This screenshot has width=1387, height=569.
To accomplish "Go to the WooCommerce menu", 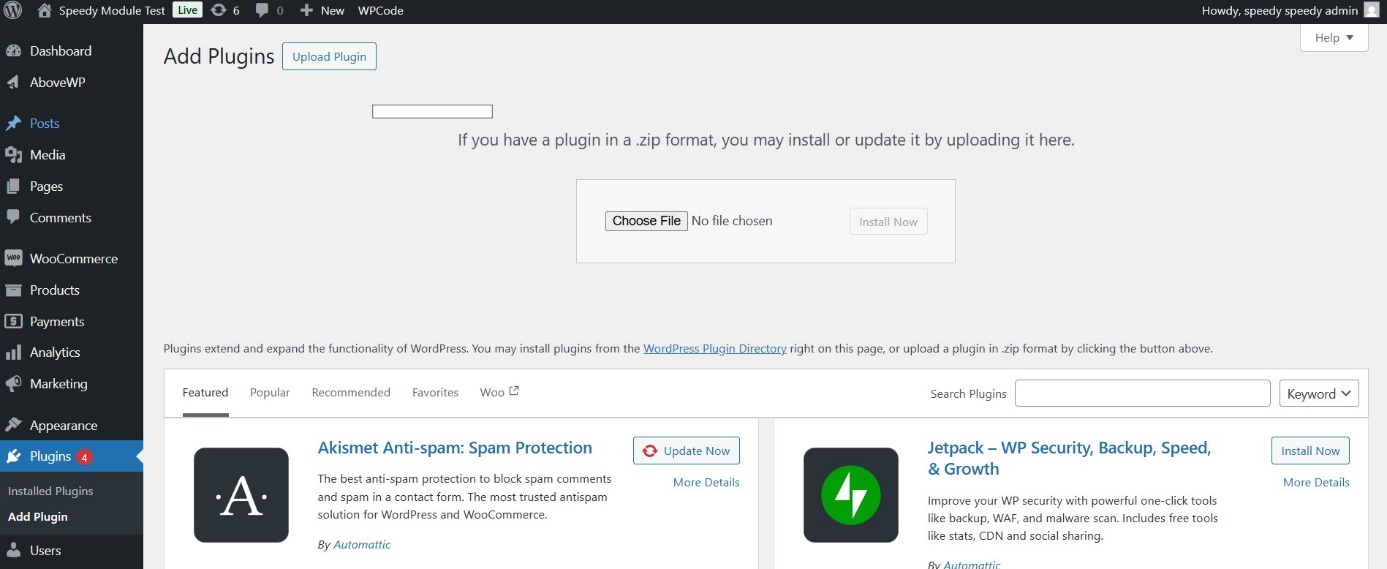I will pos(71,258).
